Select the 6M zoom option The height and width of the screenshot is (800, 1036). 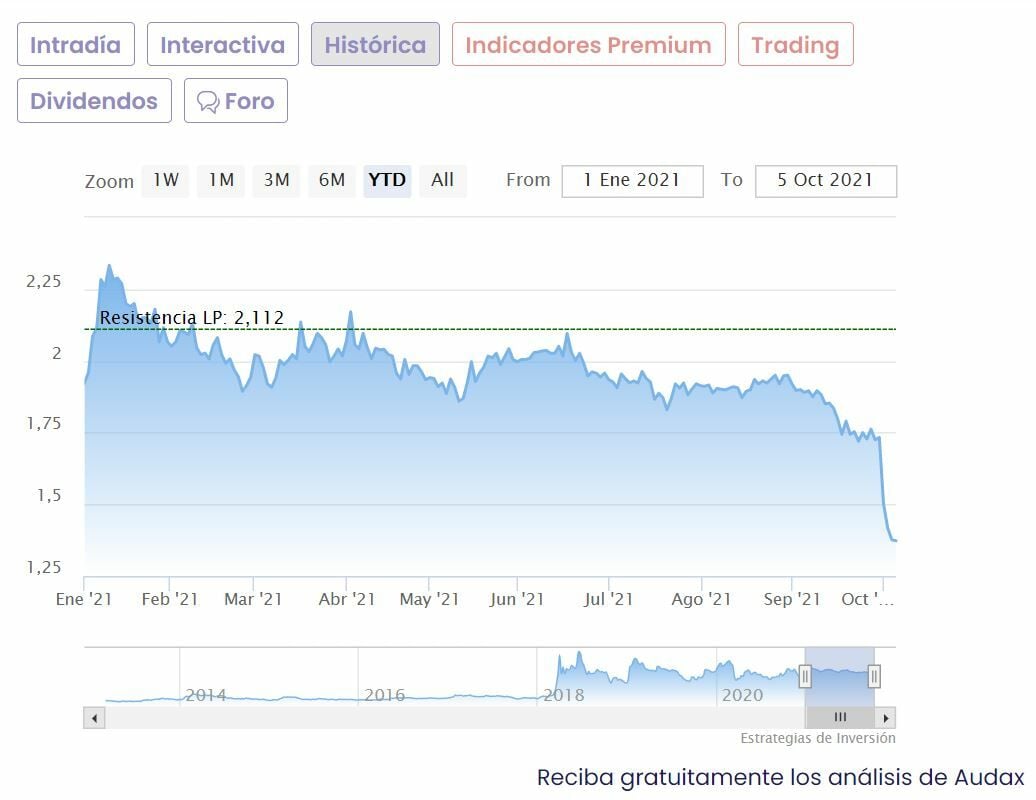[x=332, y=181]
